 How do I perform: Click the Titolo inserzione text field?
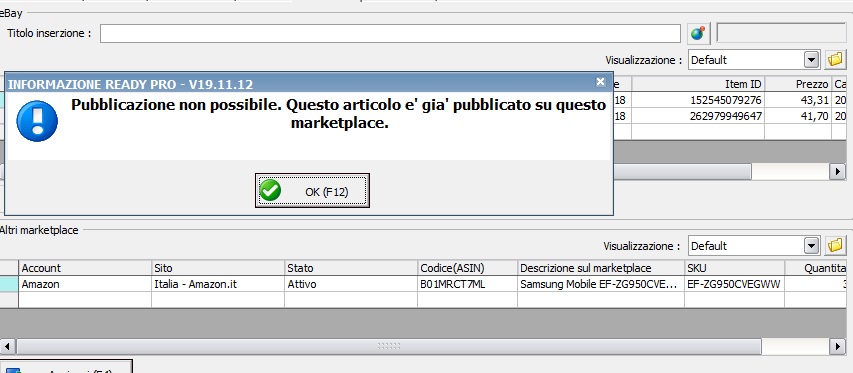(x=390, y=33)
